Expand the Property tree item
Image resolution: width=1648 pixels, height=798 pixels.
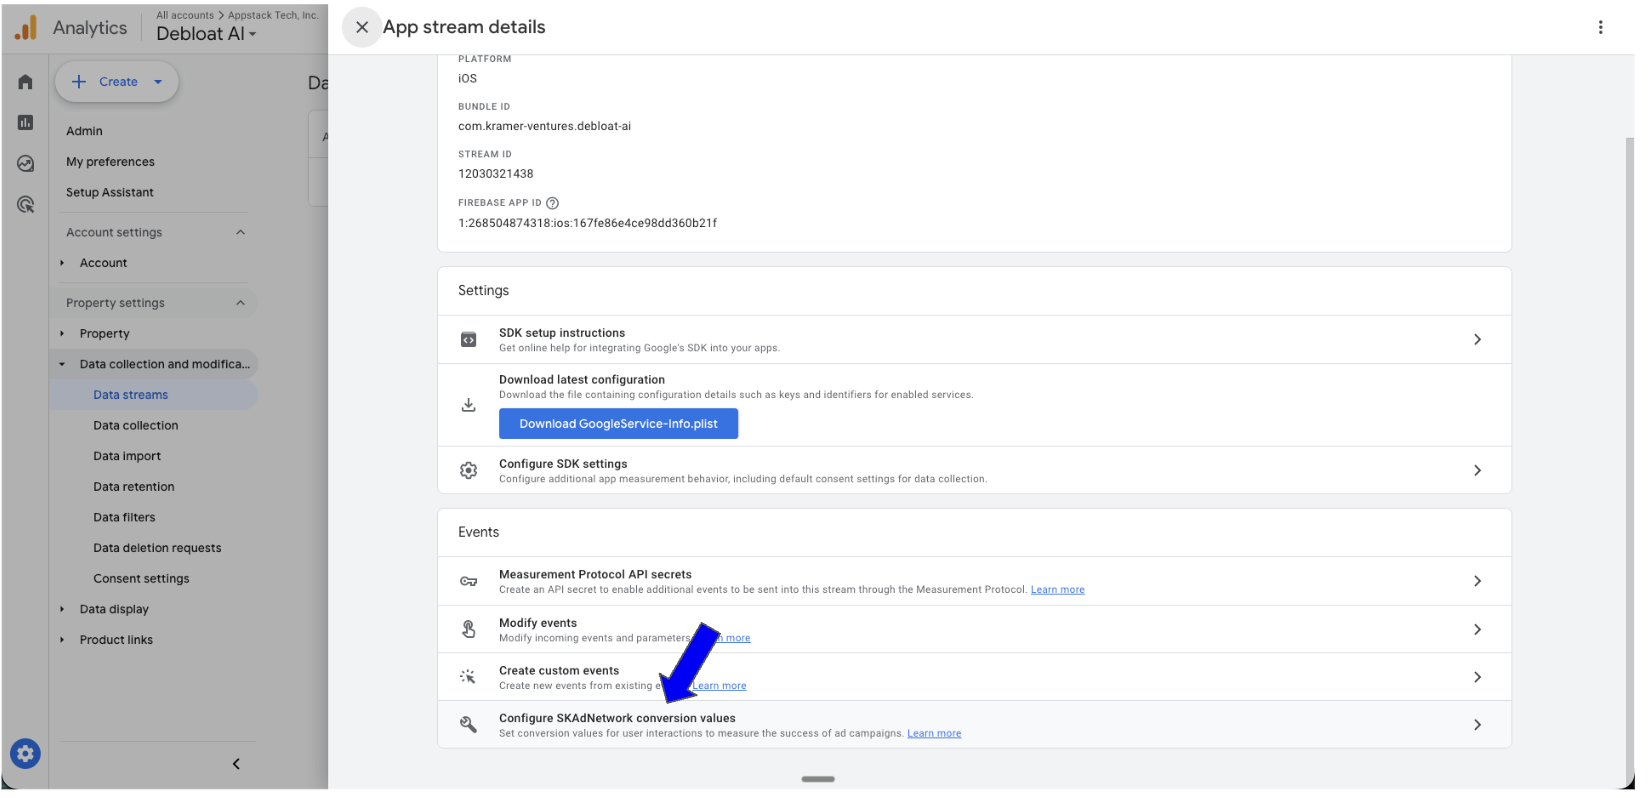pos(62,334)
